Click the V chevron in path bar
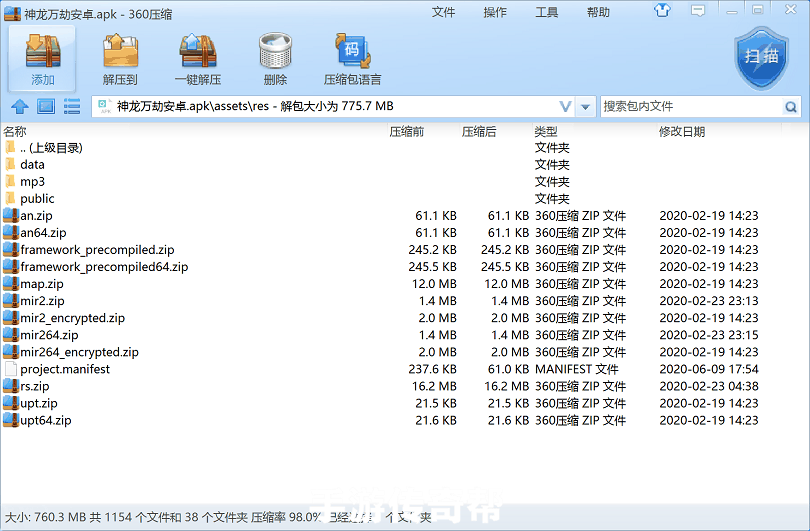Screen dimensions: 810x531 566,107
